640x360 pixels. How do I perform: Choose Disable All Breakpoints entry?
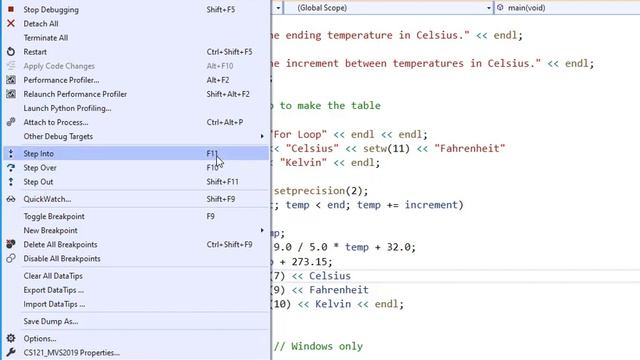136,258
